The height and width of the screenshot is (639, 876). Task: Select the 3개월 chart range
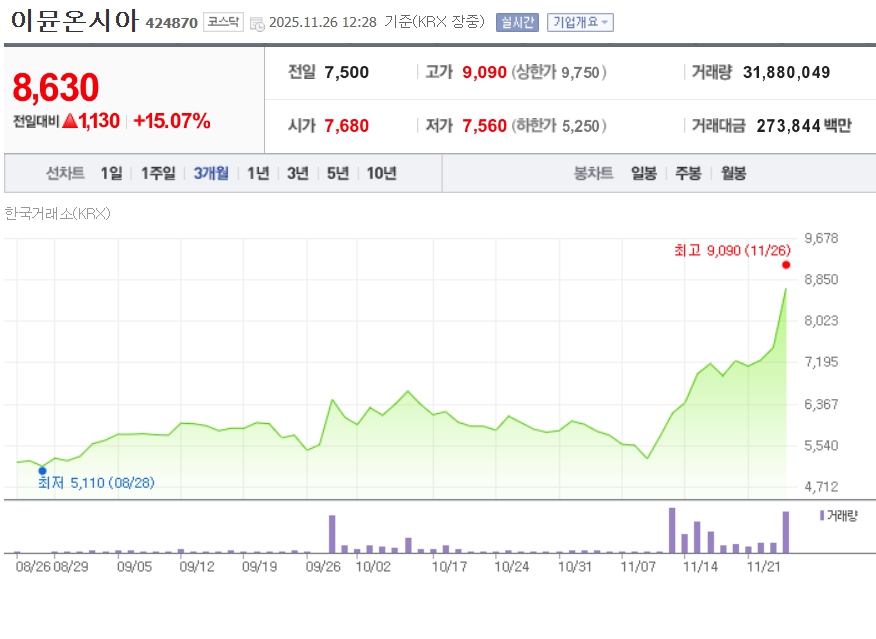tap(211, 173)
